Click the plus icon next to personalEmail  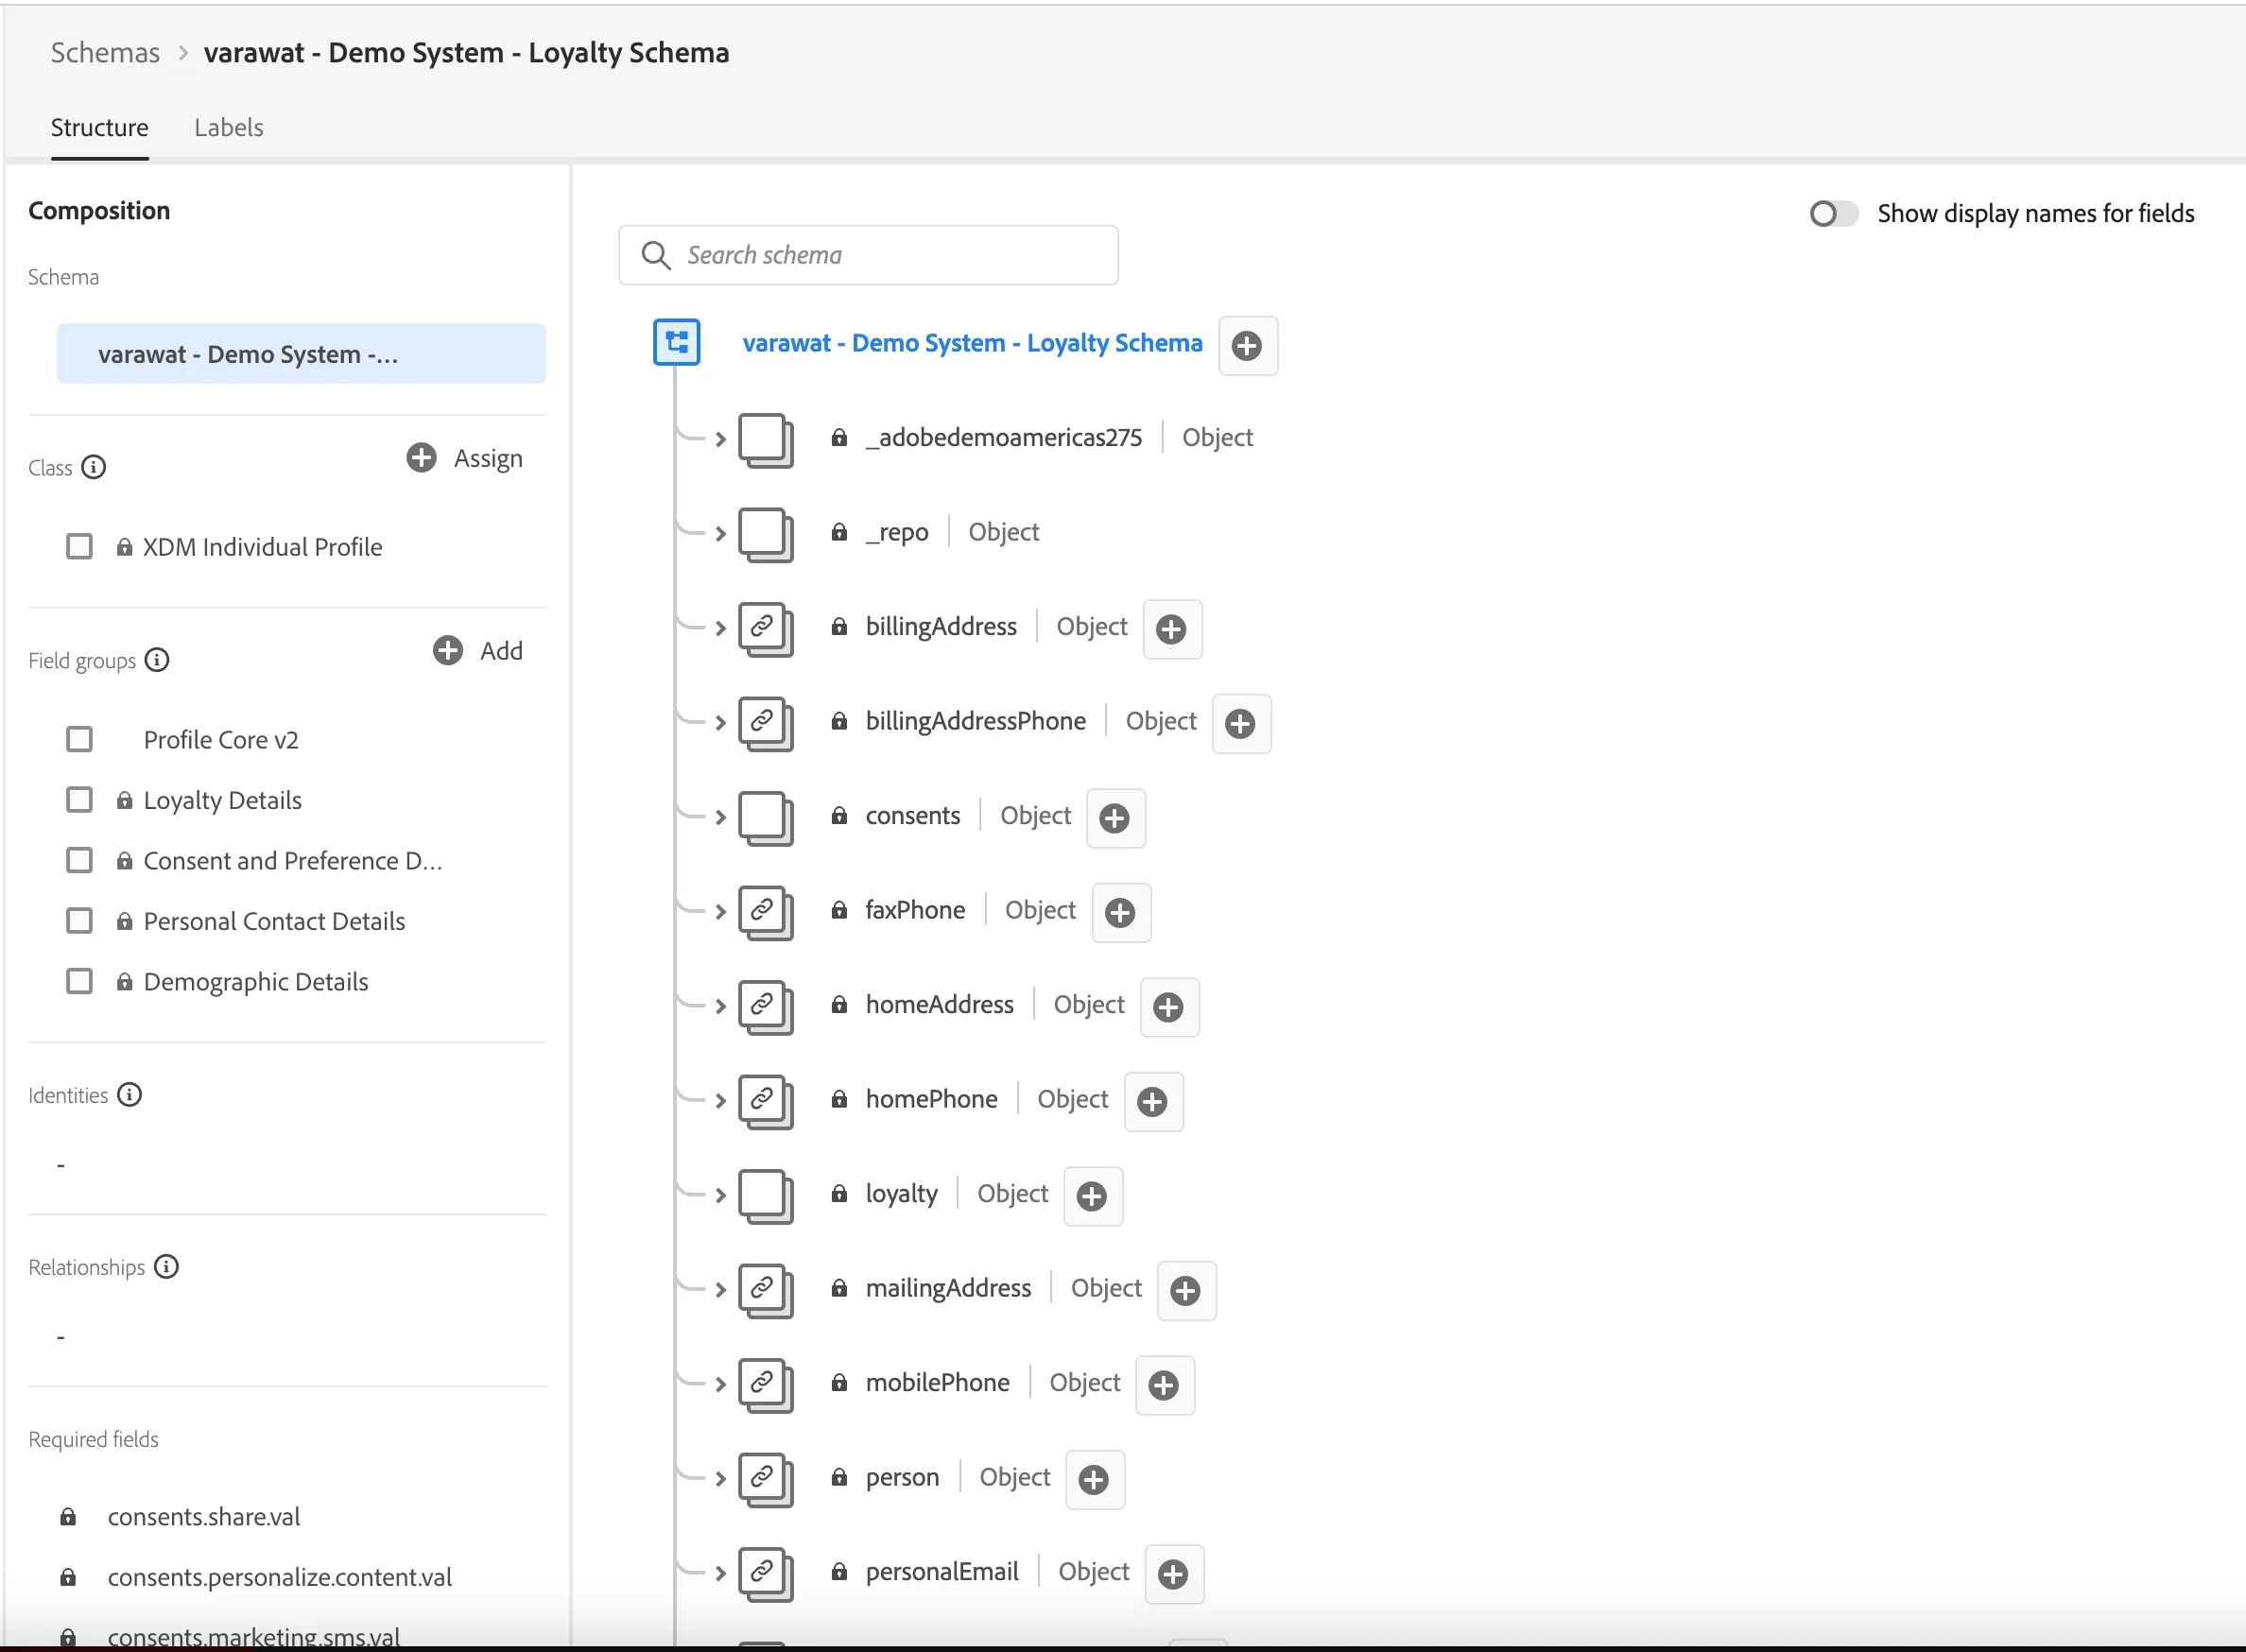point(1173,1574)
